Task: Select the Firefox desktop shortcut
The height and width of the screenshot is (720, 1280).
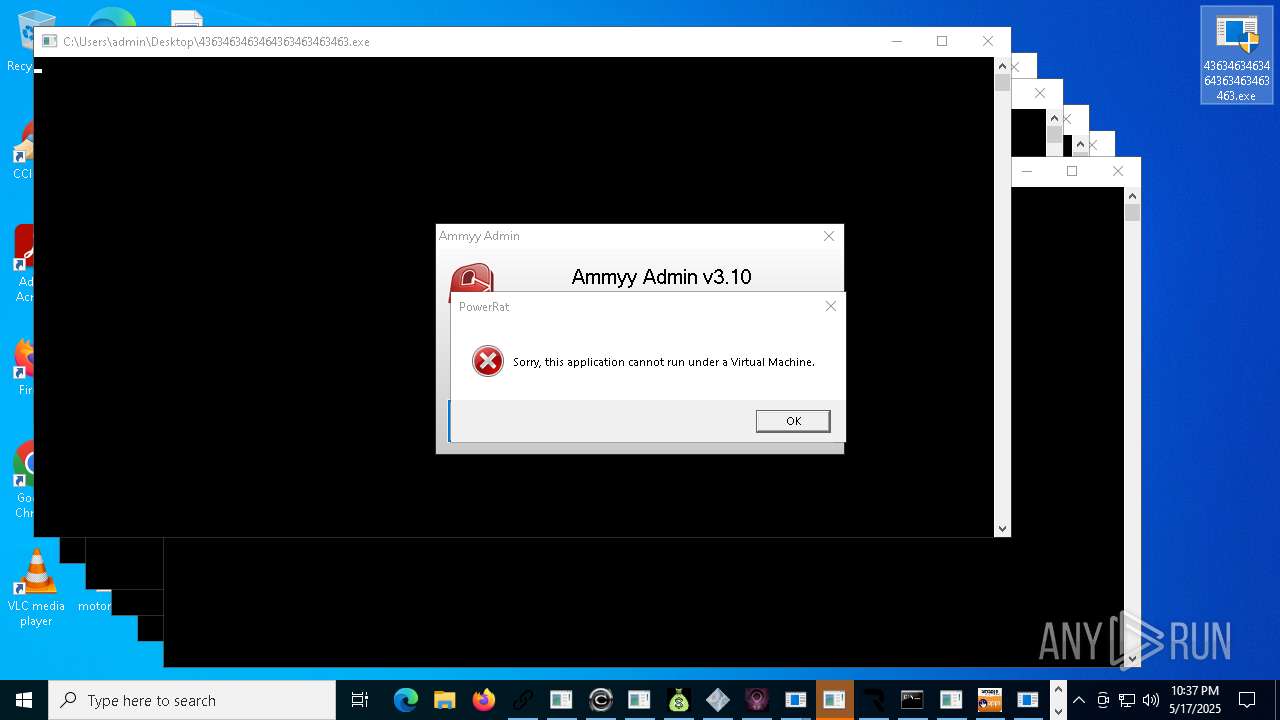Action: point(24,366)
